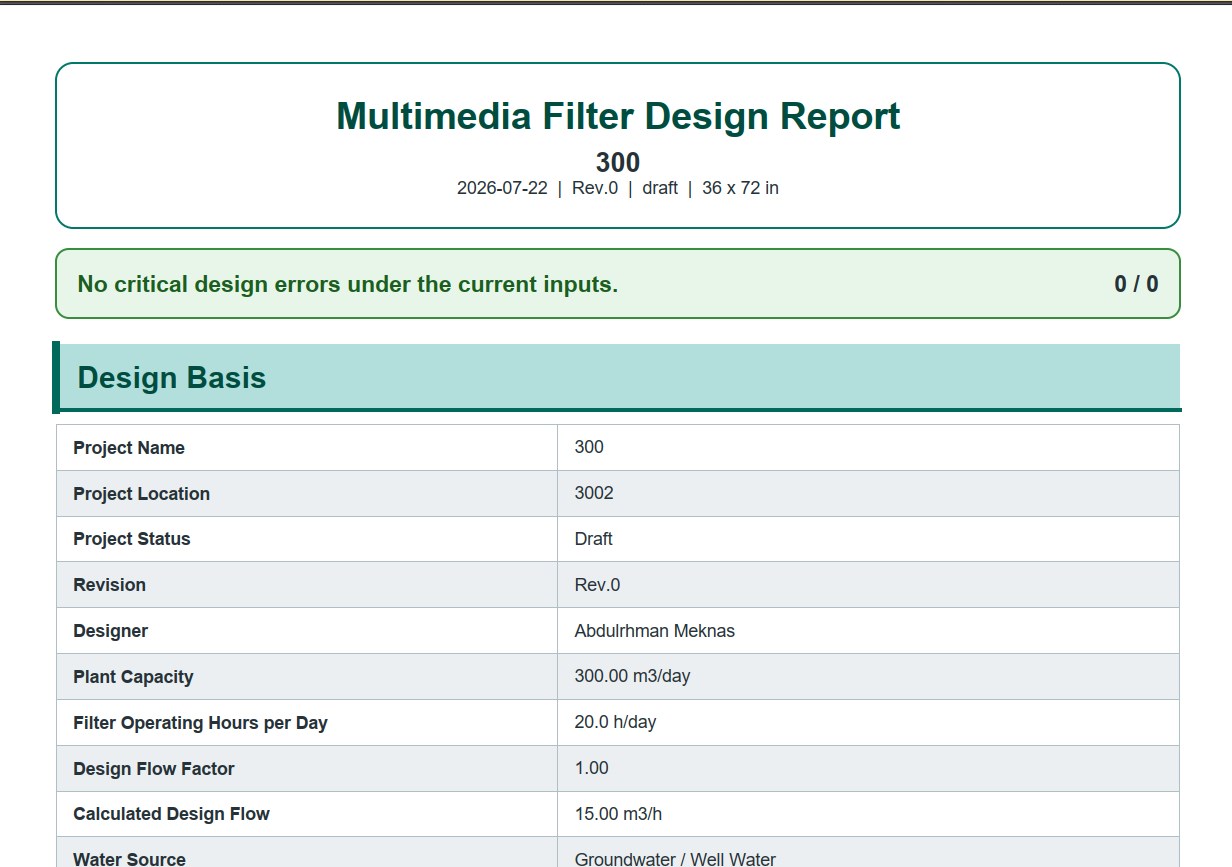Click the '0 / 0' error counter
The image size is (1232, 867).
[1136, 284]
